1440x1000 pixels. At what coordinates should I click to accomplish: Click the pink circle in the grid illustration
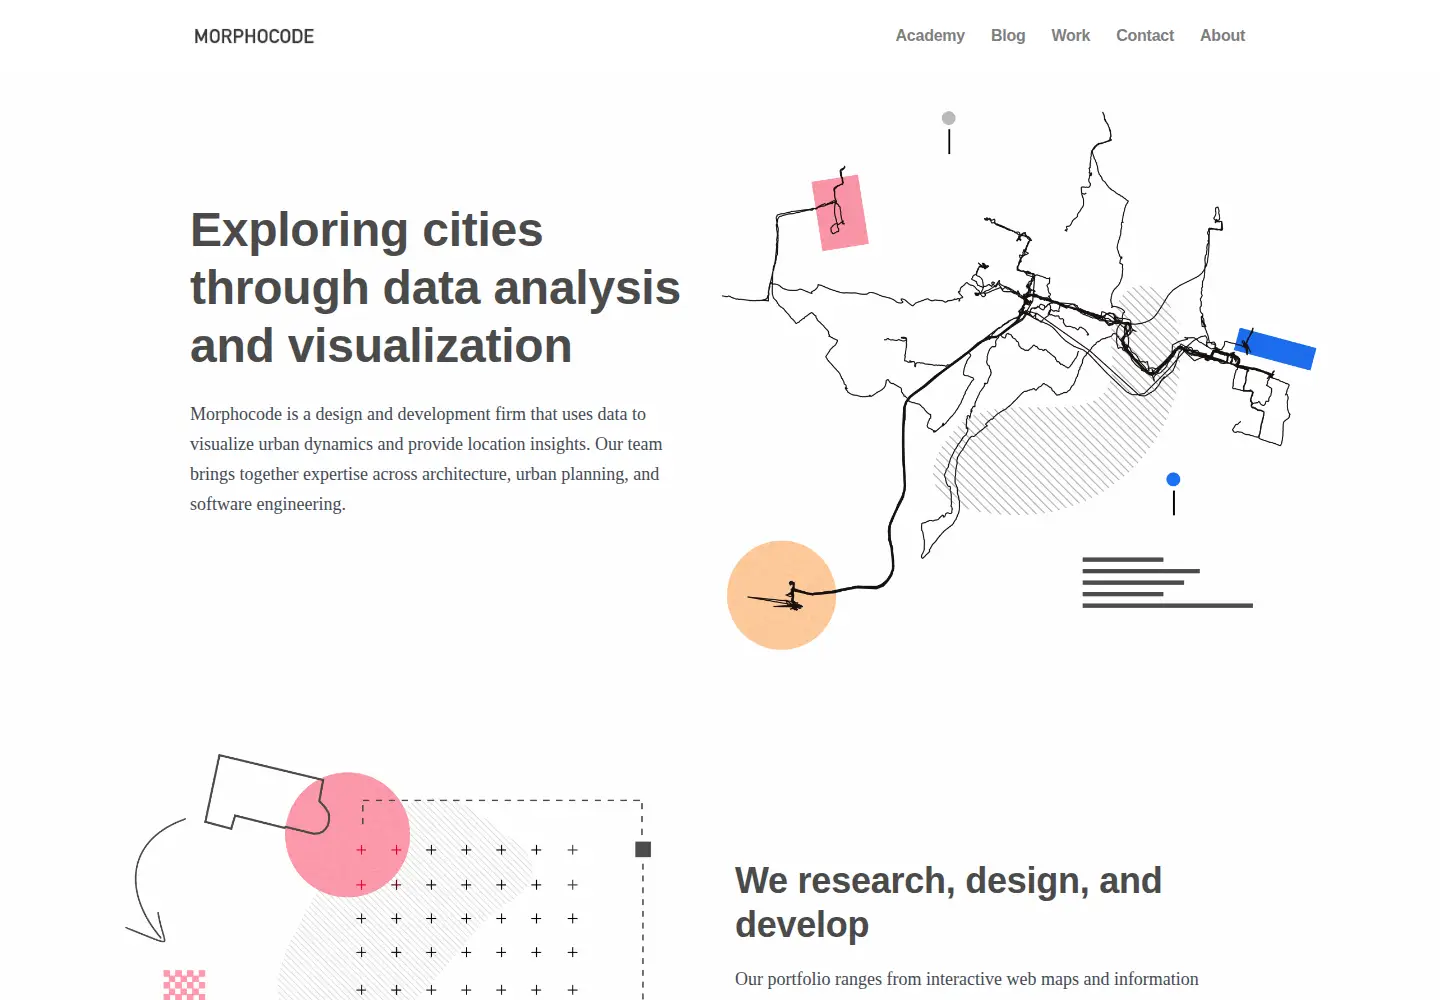(347, 834)
